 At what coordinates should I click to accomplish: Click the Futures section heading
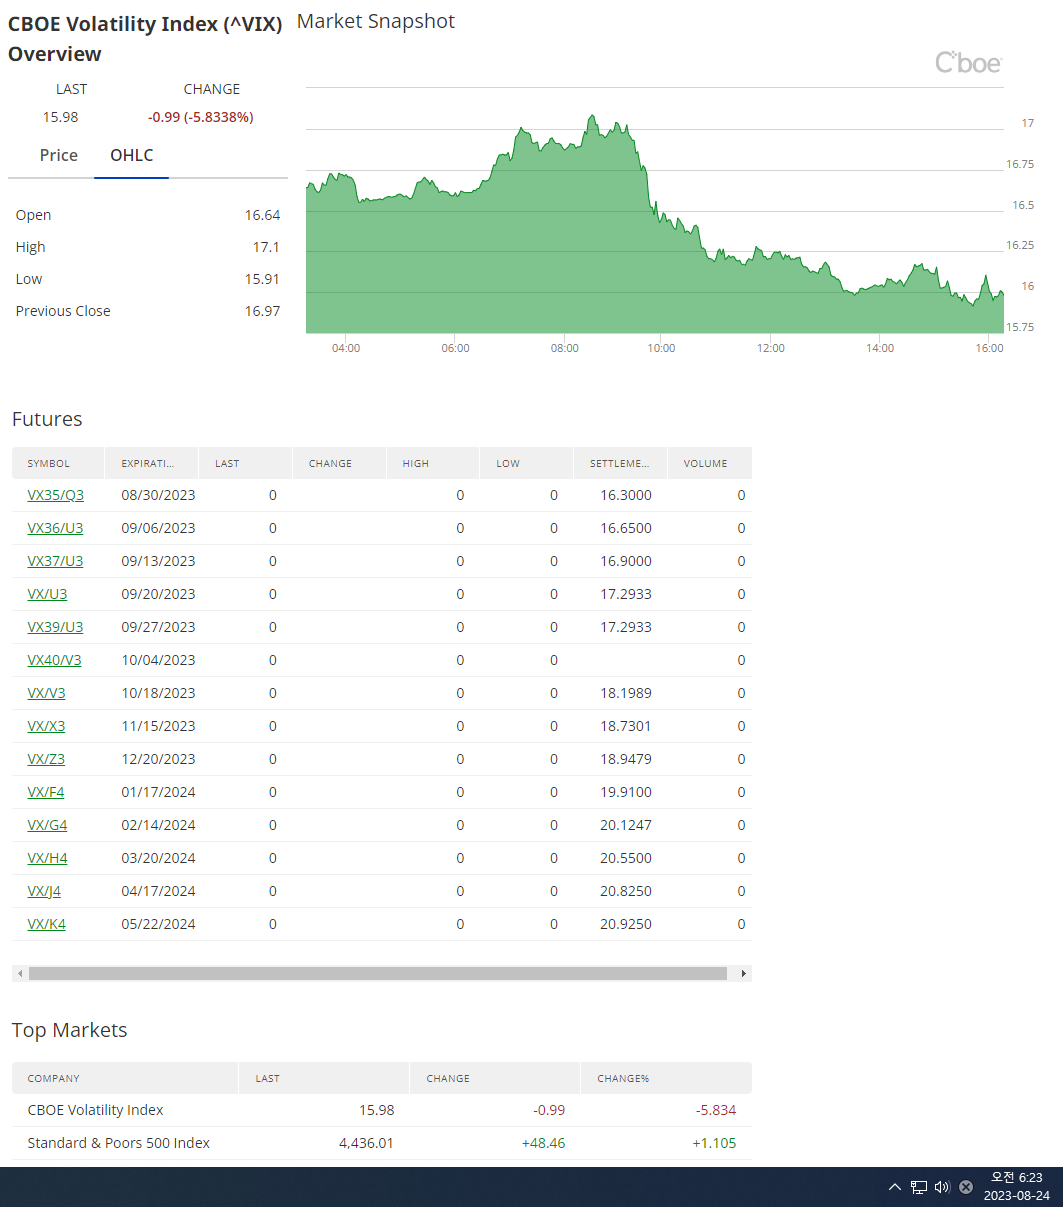pyautogui.click(x=47, y=419)
